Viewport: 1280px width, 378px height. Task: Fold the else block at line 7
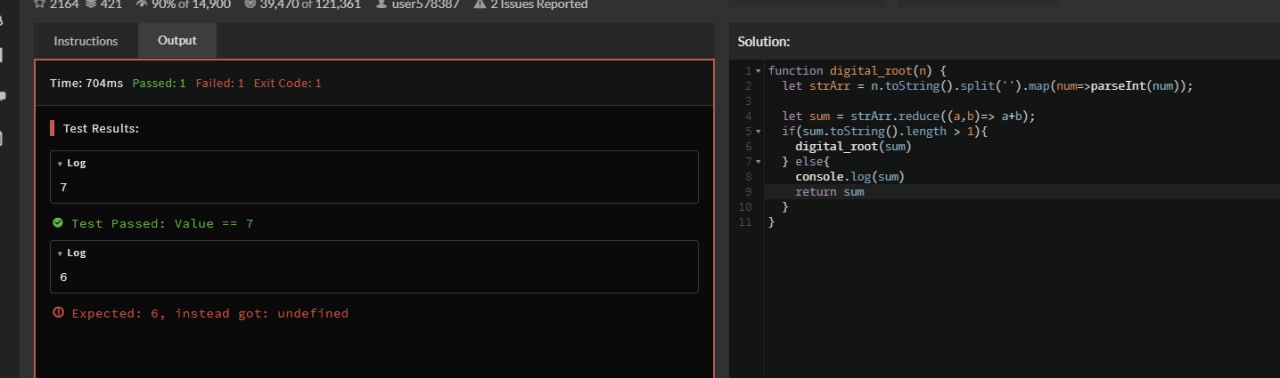point(758,161)
